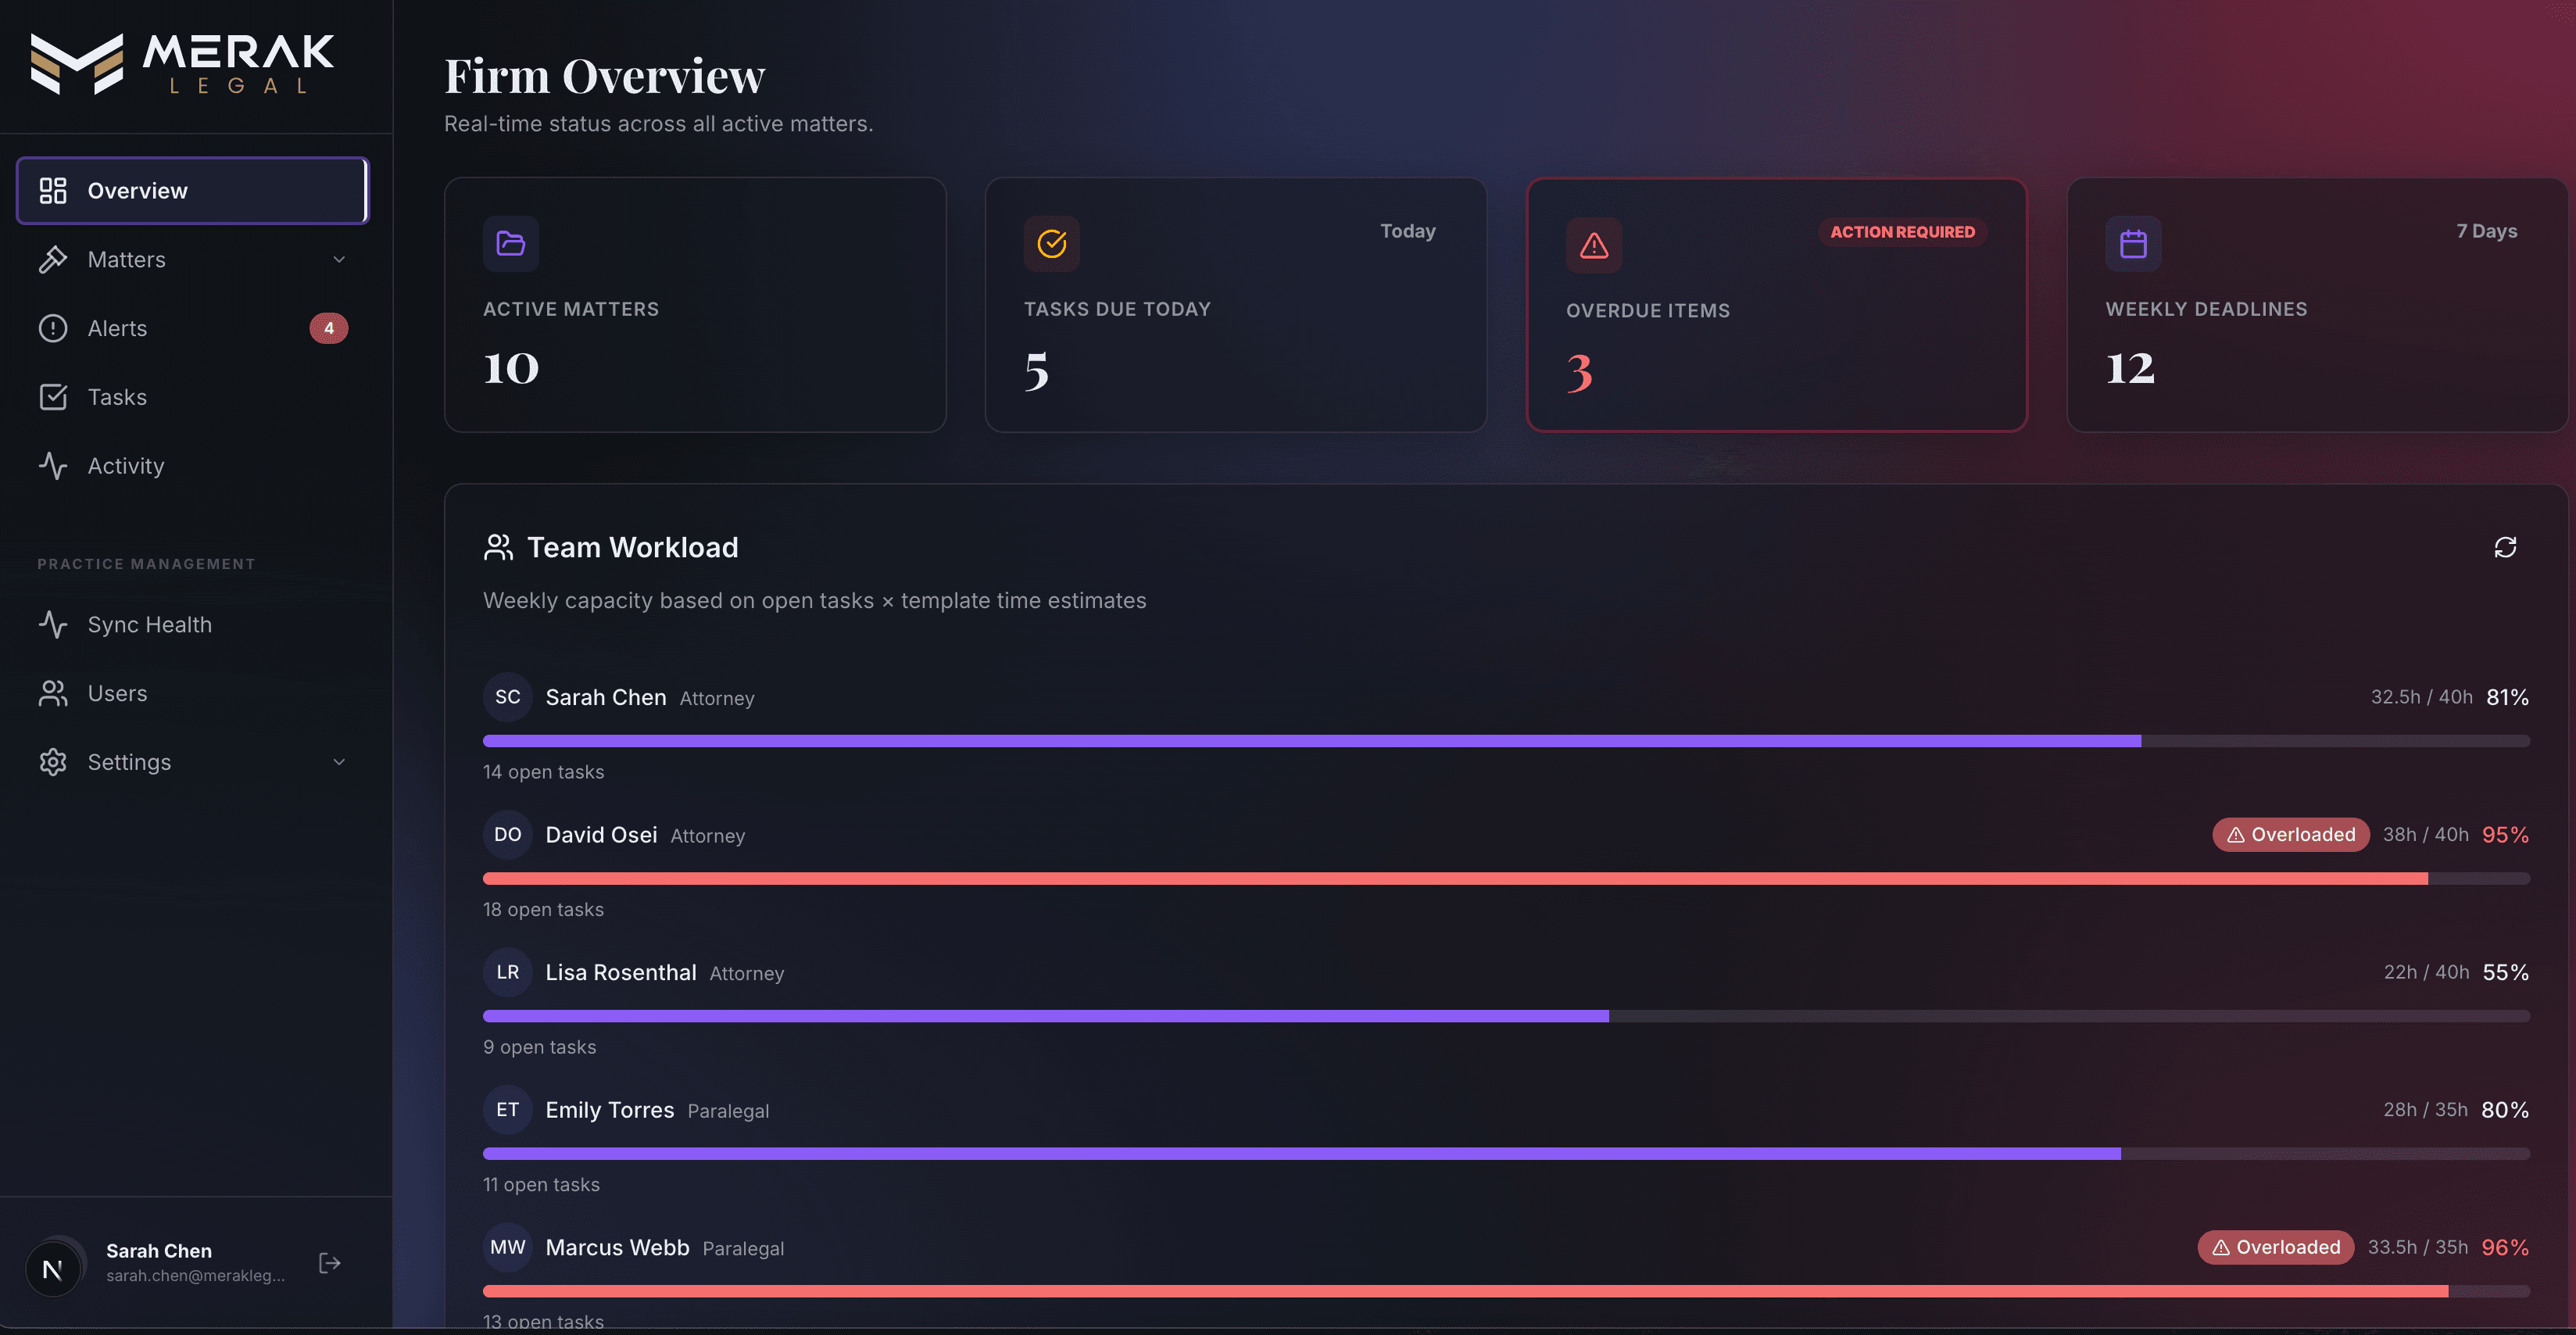Click the Tasks checkbox icon

[x=53, y=397]
